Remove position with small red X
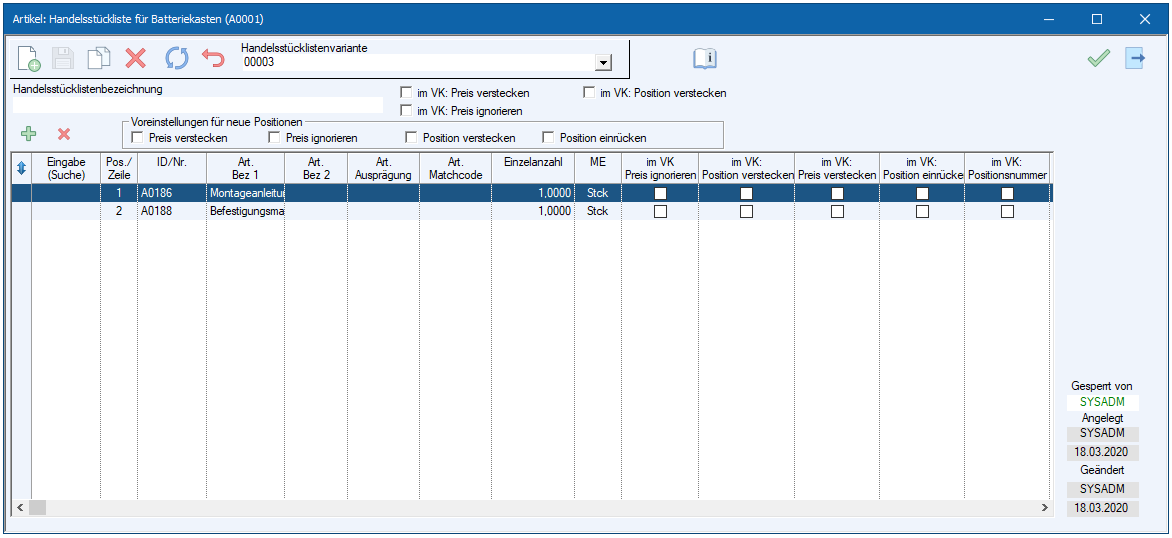 point(64,133)
